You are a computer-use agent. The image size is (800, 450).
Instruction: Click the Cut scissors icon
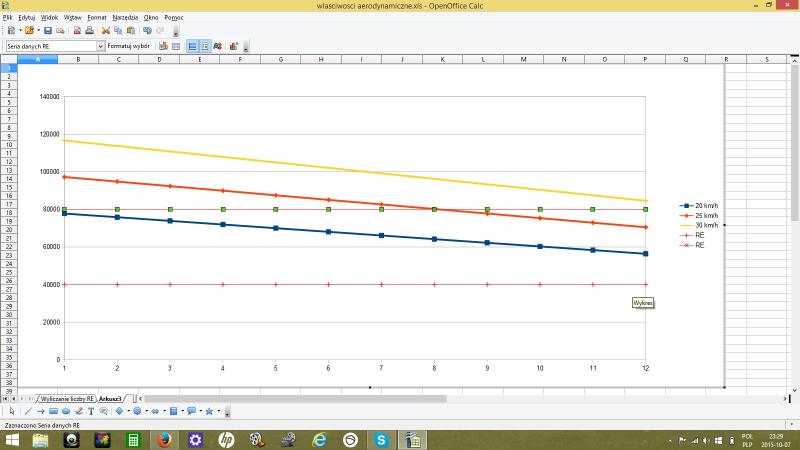click(105, 31)
